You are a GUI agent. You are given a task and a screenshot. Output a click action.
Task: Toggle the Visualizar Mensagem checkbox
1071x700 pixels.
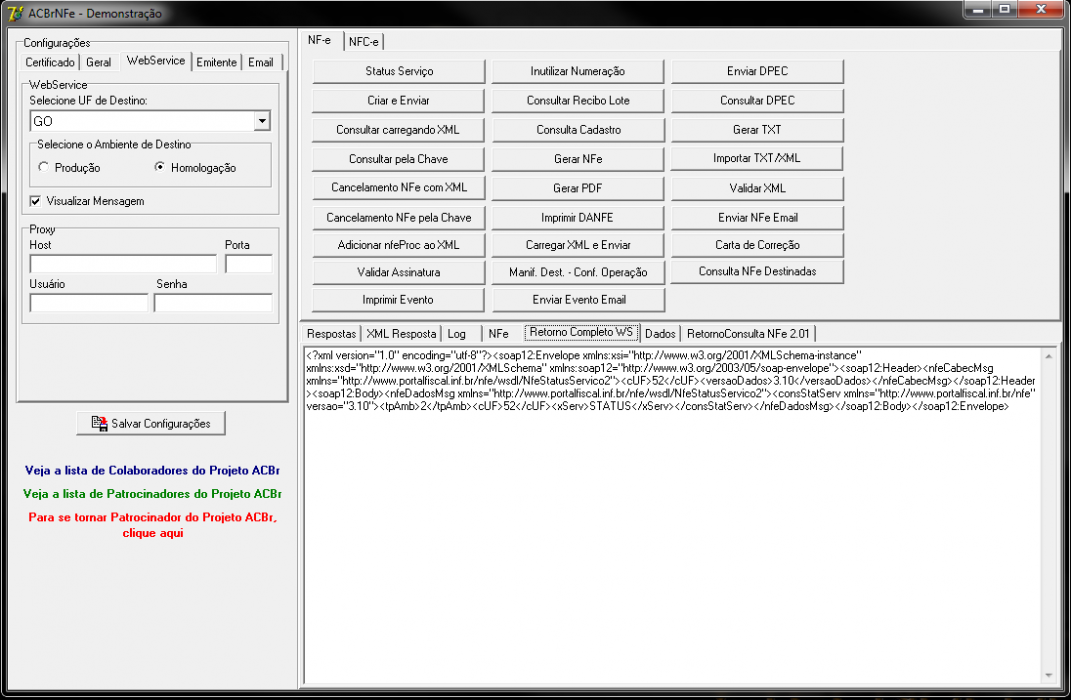(36, 201)
